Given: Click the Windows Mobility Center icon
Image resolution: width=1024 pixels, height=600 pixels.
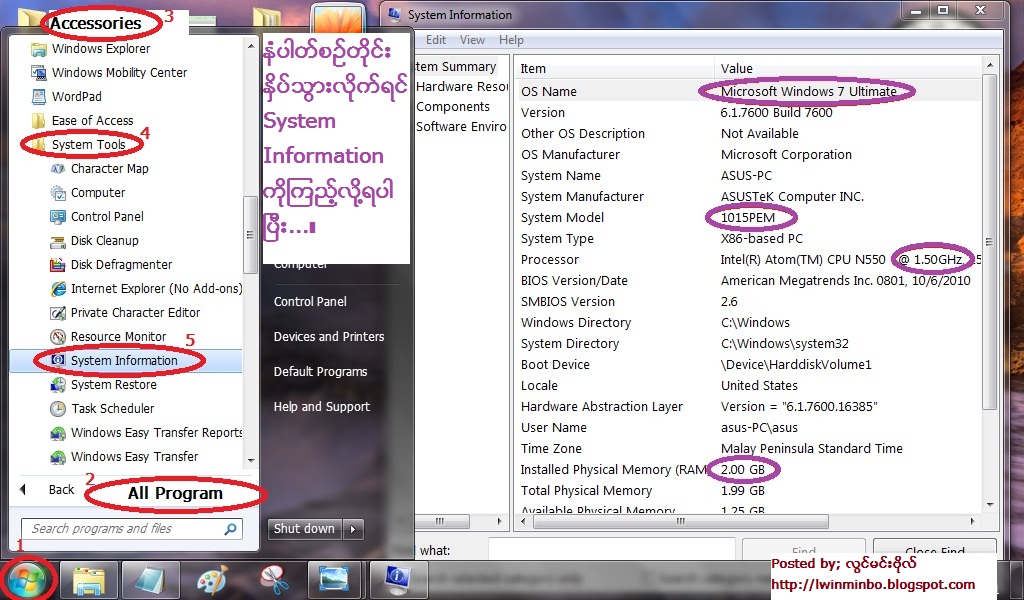Looking at the screenshot, I should click(x=39, y=72).
